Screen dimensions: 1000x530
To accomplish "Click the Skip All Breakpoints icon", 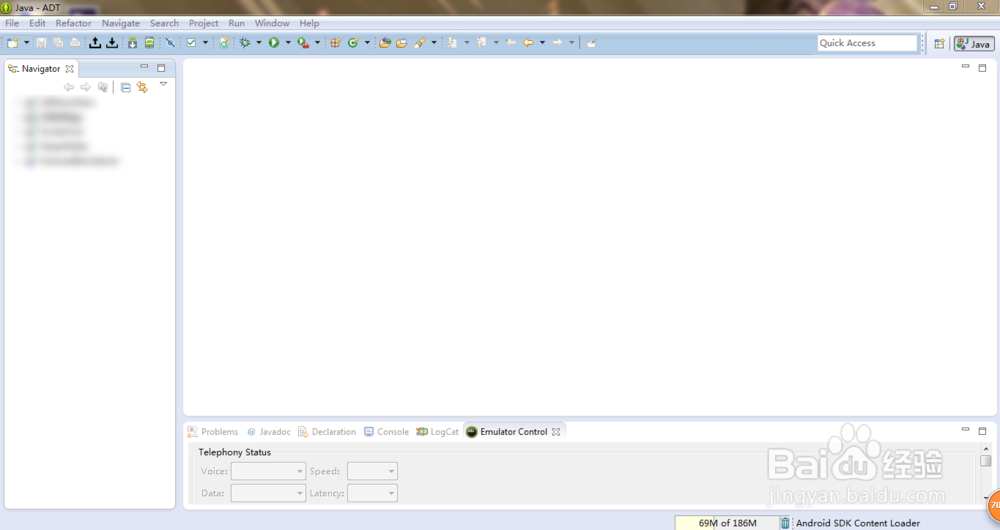I will click(x=170, y=43).
